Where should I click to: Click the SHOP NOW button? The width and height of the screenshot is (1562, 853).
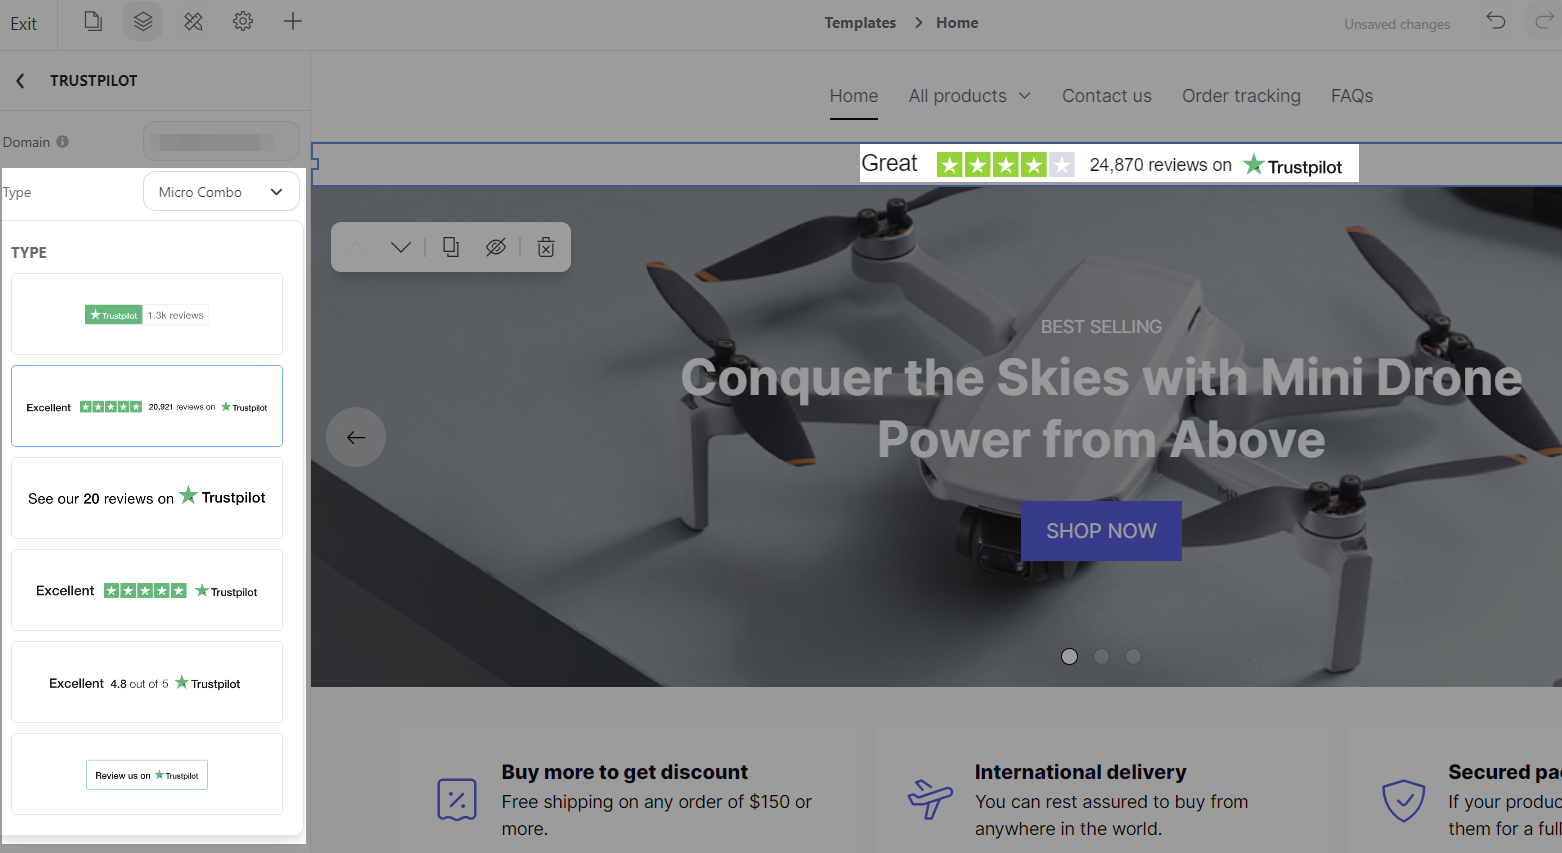pyautogui.click(x=1101, y=531)
